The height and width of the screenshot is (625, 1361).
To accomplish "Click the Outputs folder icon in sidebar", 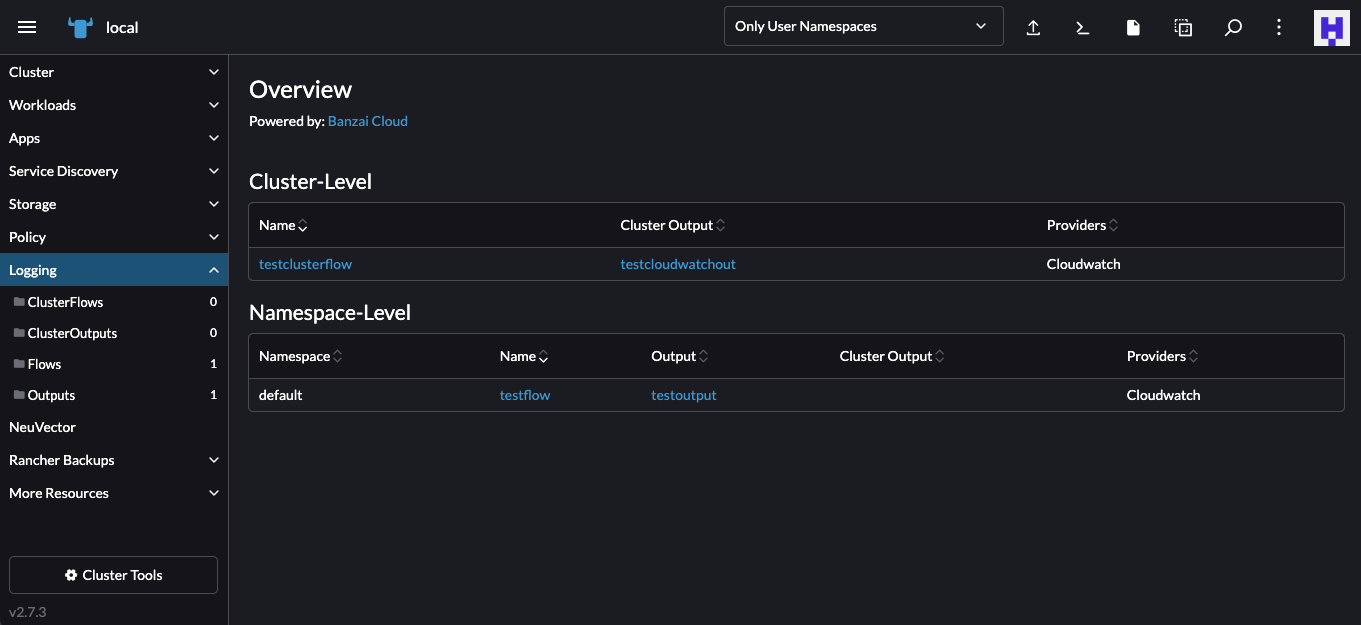I will [18, 394].
